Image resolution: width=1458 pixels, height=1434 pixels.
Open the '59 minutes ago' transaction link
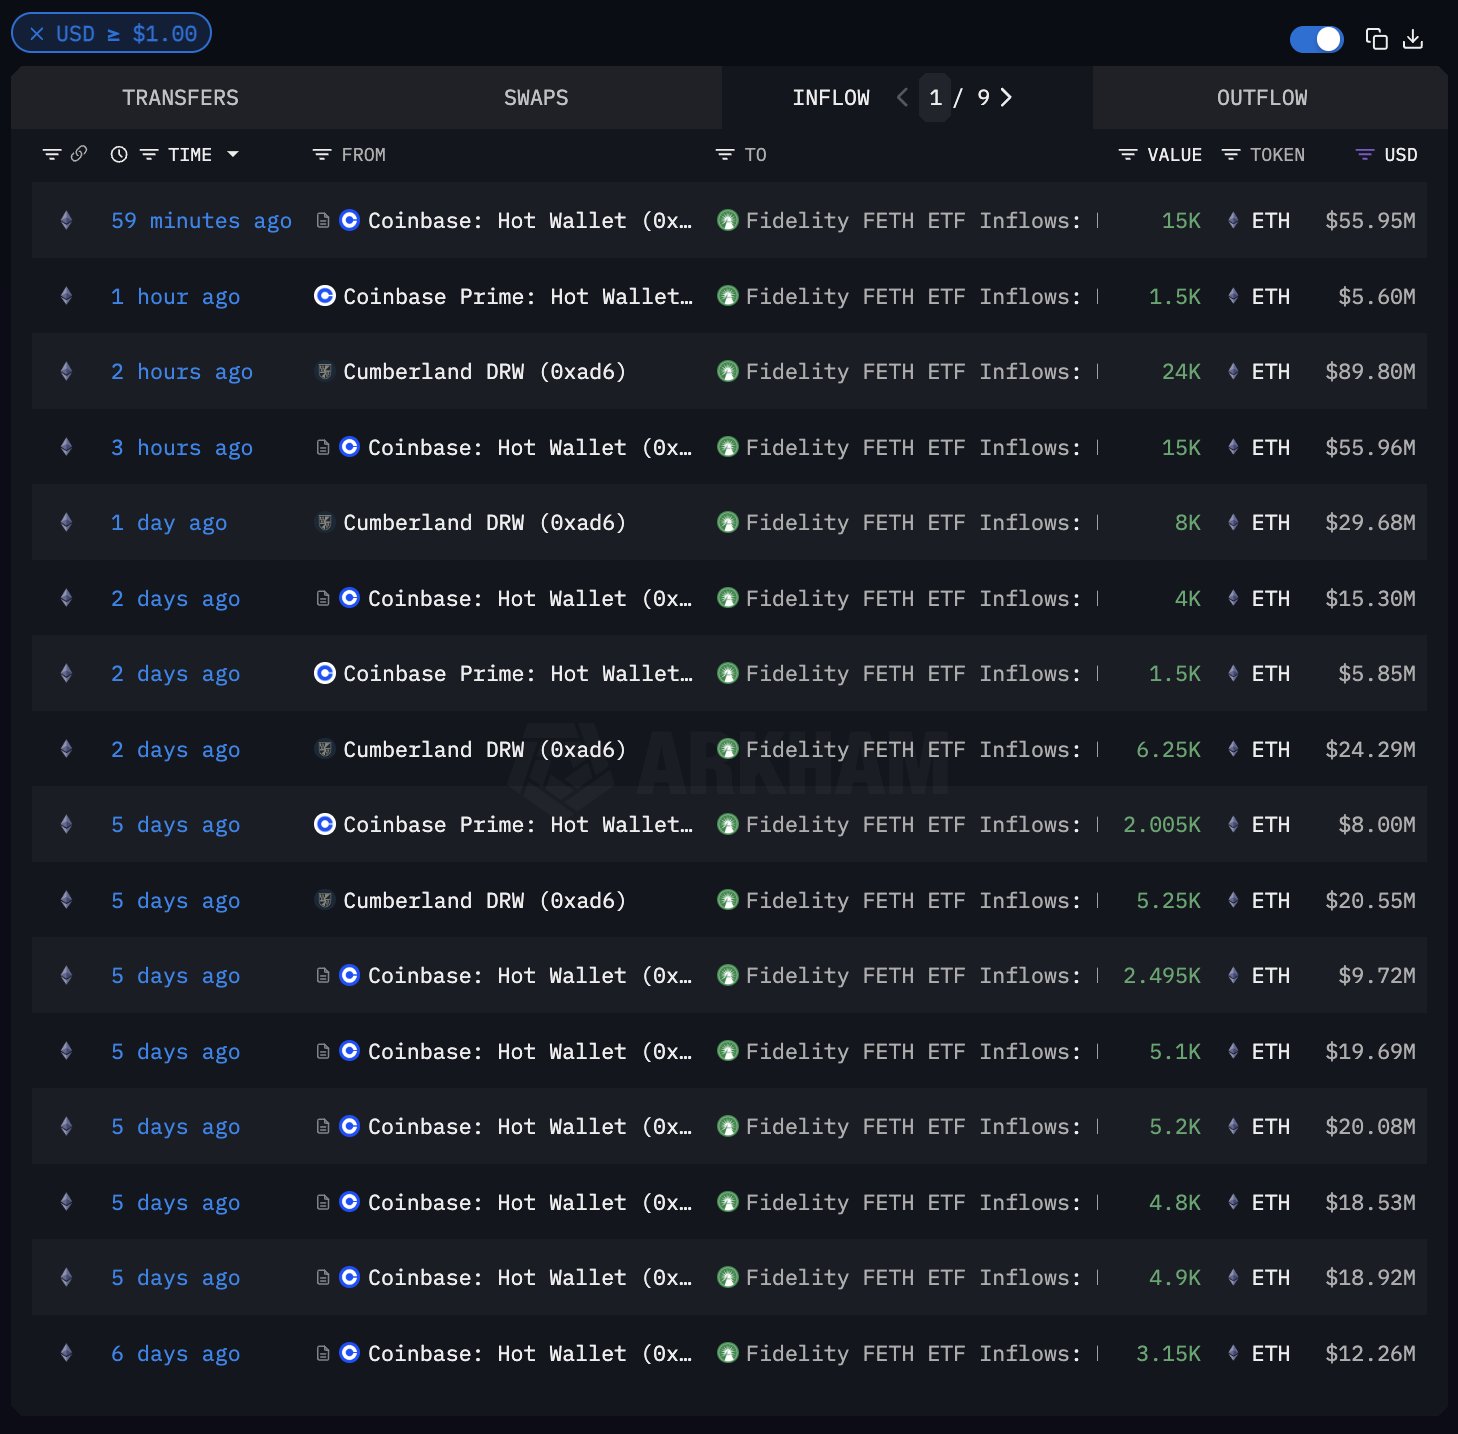point(201,221)
